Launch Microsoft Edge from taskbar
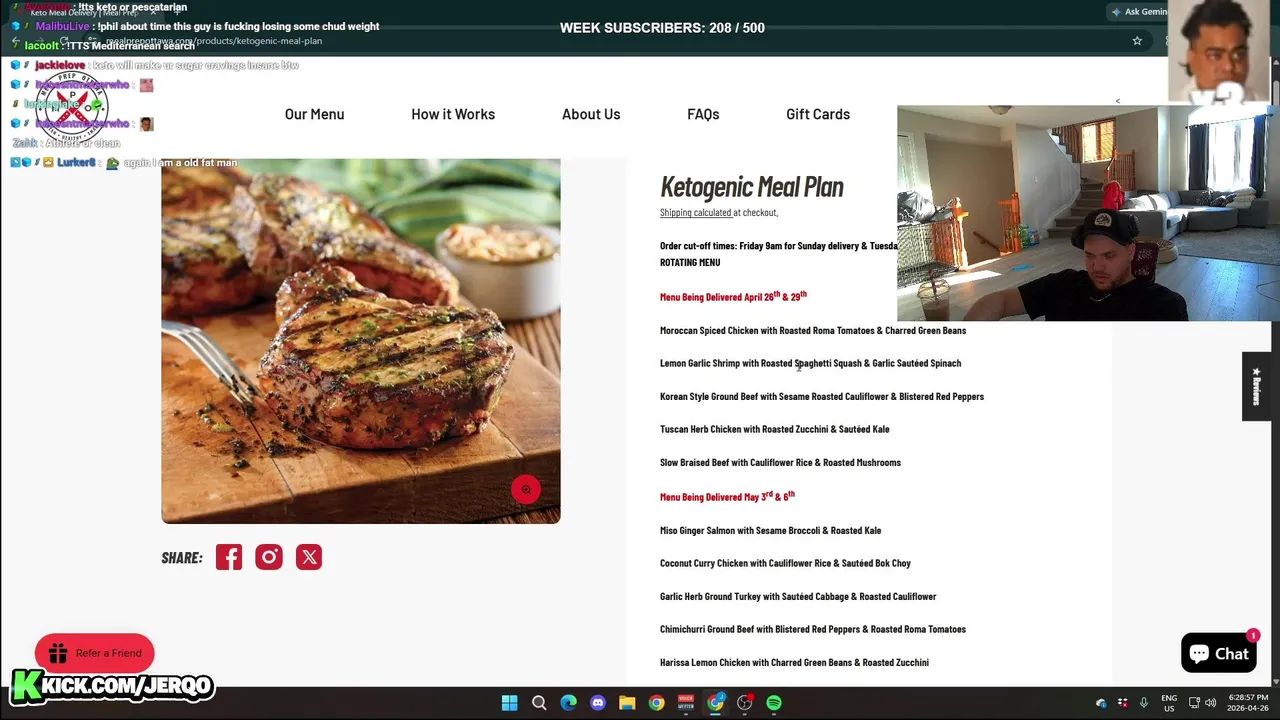The image size is (1280, 720). click(568, 703)
